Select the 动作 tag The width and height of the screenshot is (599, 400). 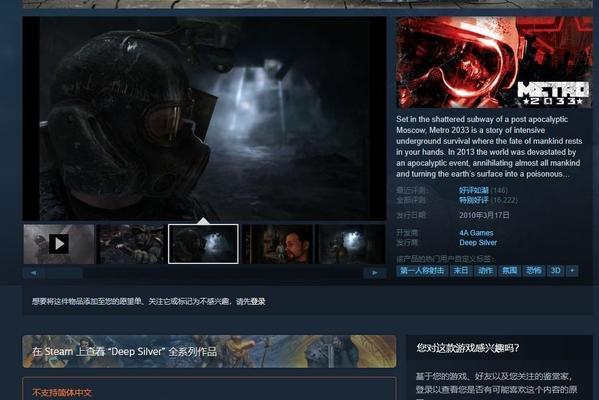[x=485, y=271]
